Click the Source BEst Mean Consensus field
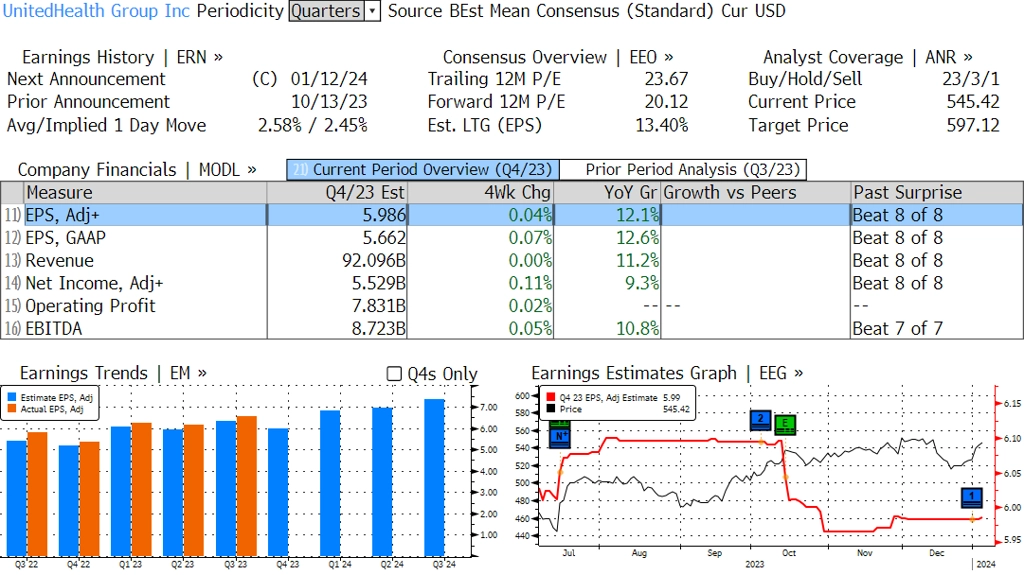Screen dimensions: 1024x575 point(550,11)
